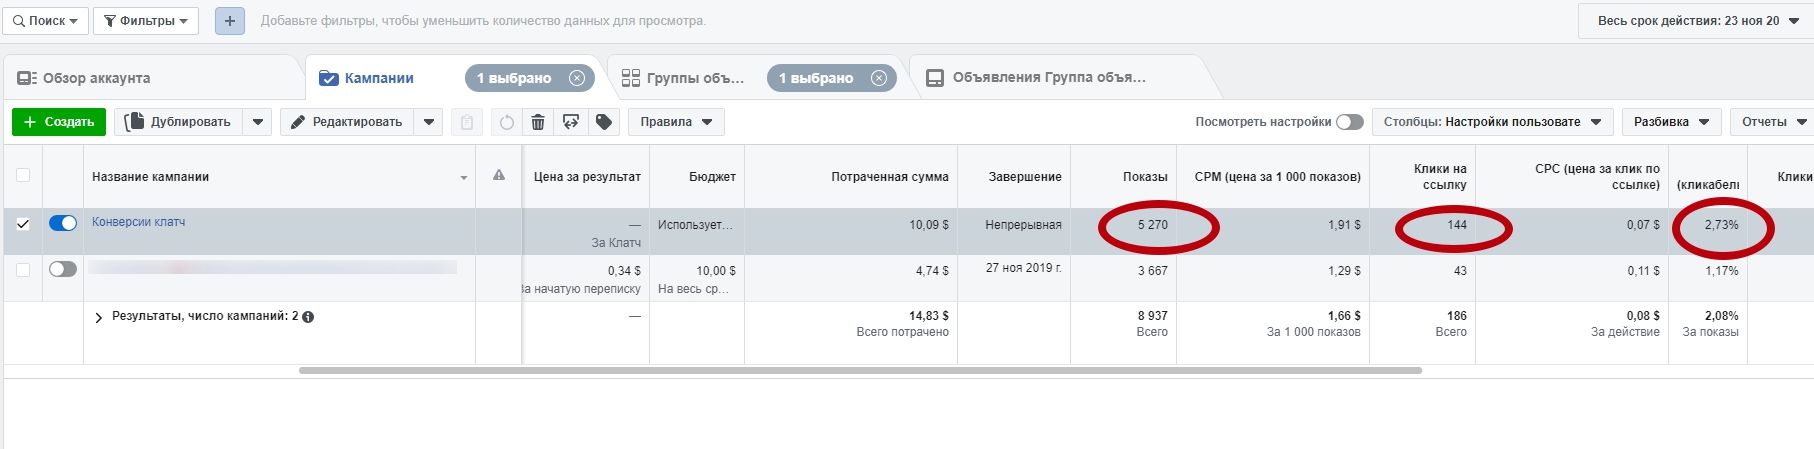
Task: Clear the ad sets '1 выбрано' selection
Action: [879, 78]
